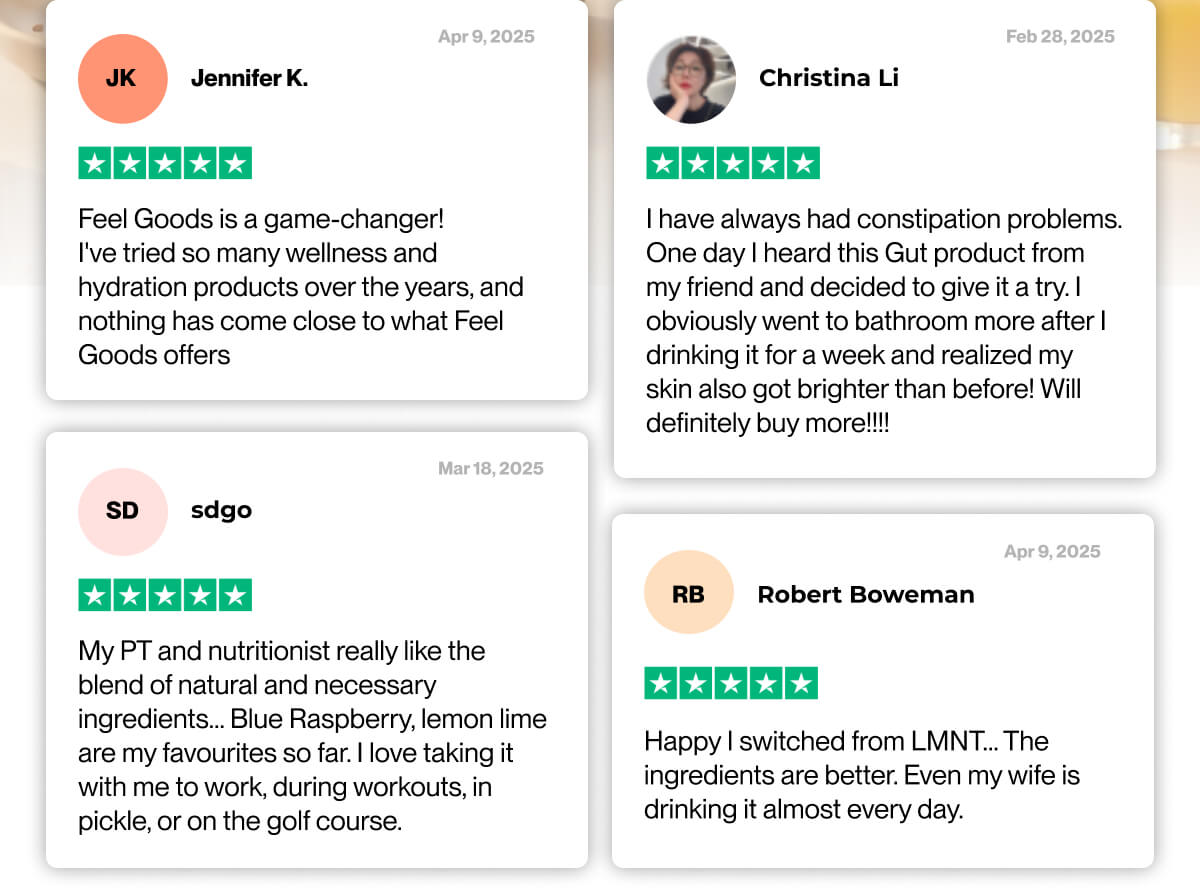
Task: Click the Feb 28, 2025 review date
Action: tap(1060, 37)
